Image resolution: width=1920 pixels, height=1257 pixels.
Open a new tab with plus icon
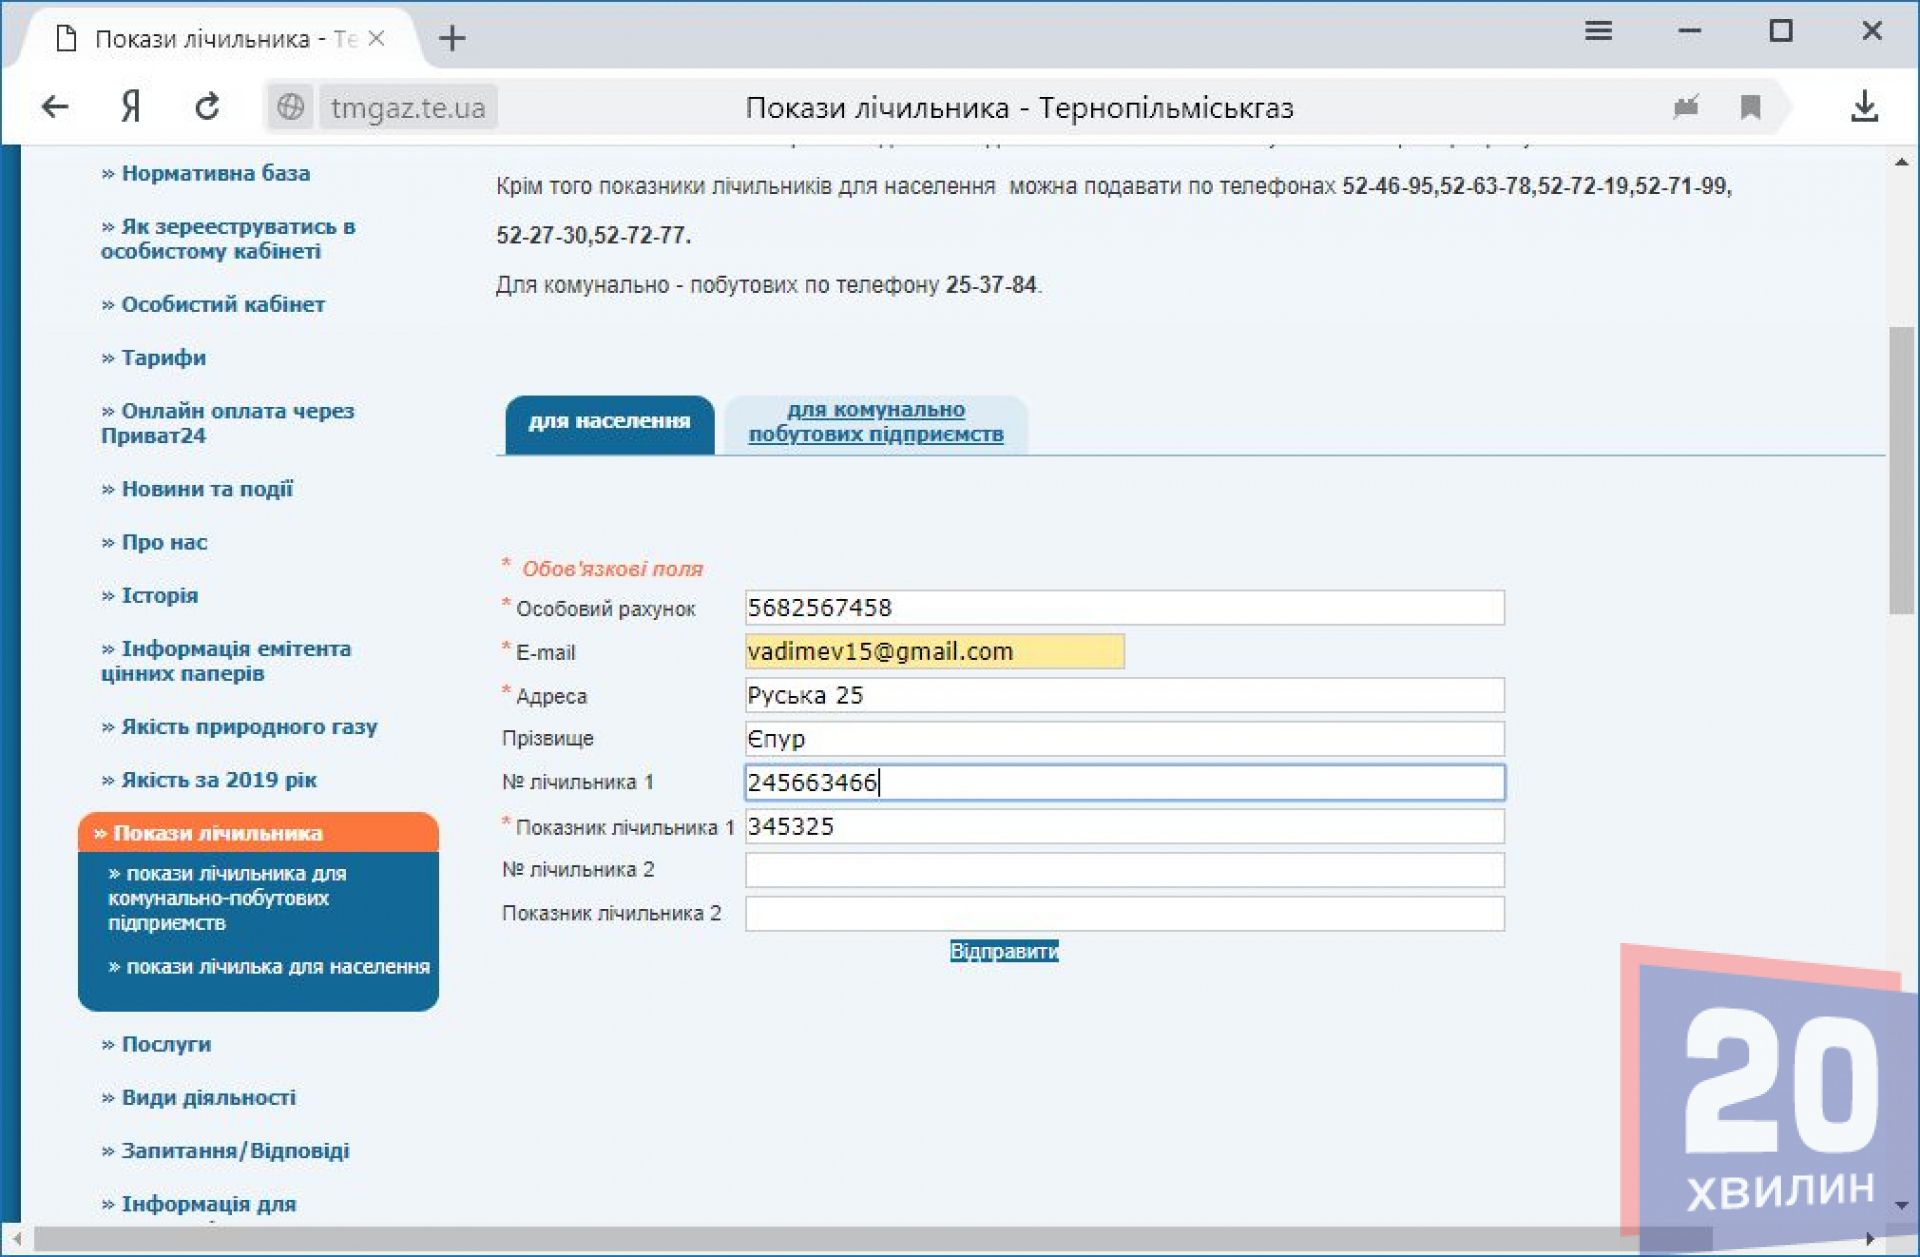click(452, 39)
